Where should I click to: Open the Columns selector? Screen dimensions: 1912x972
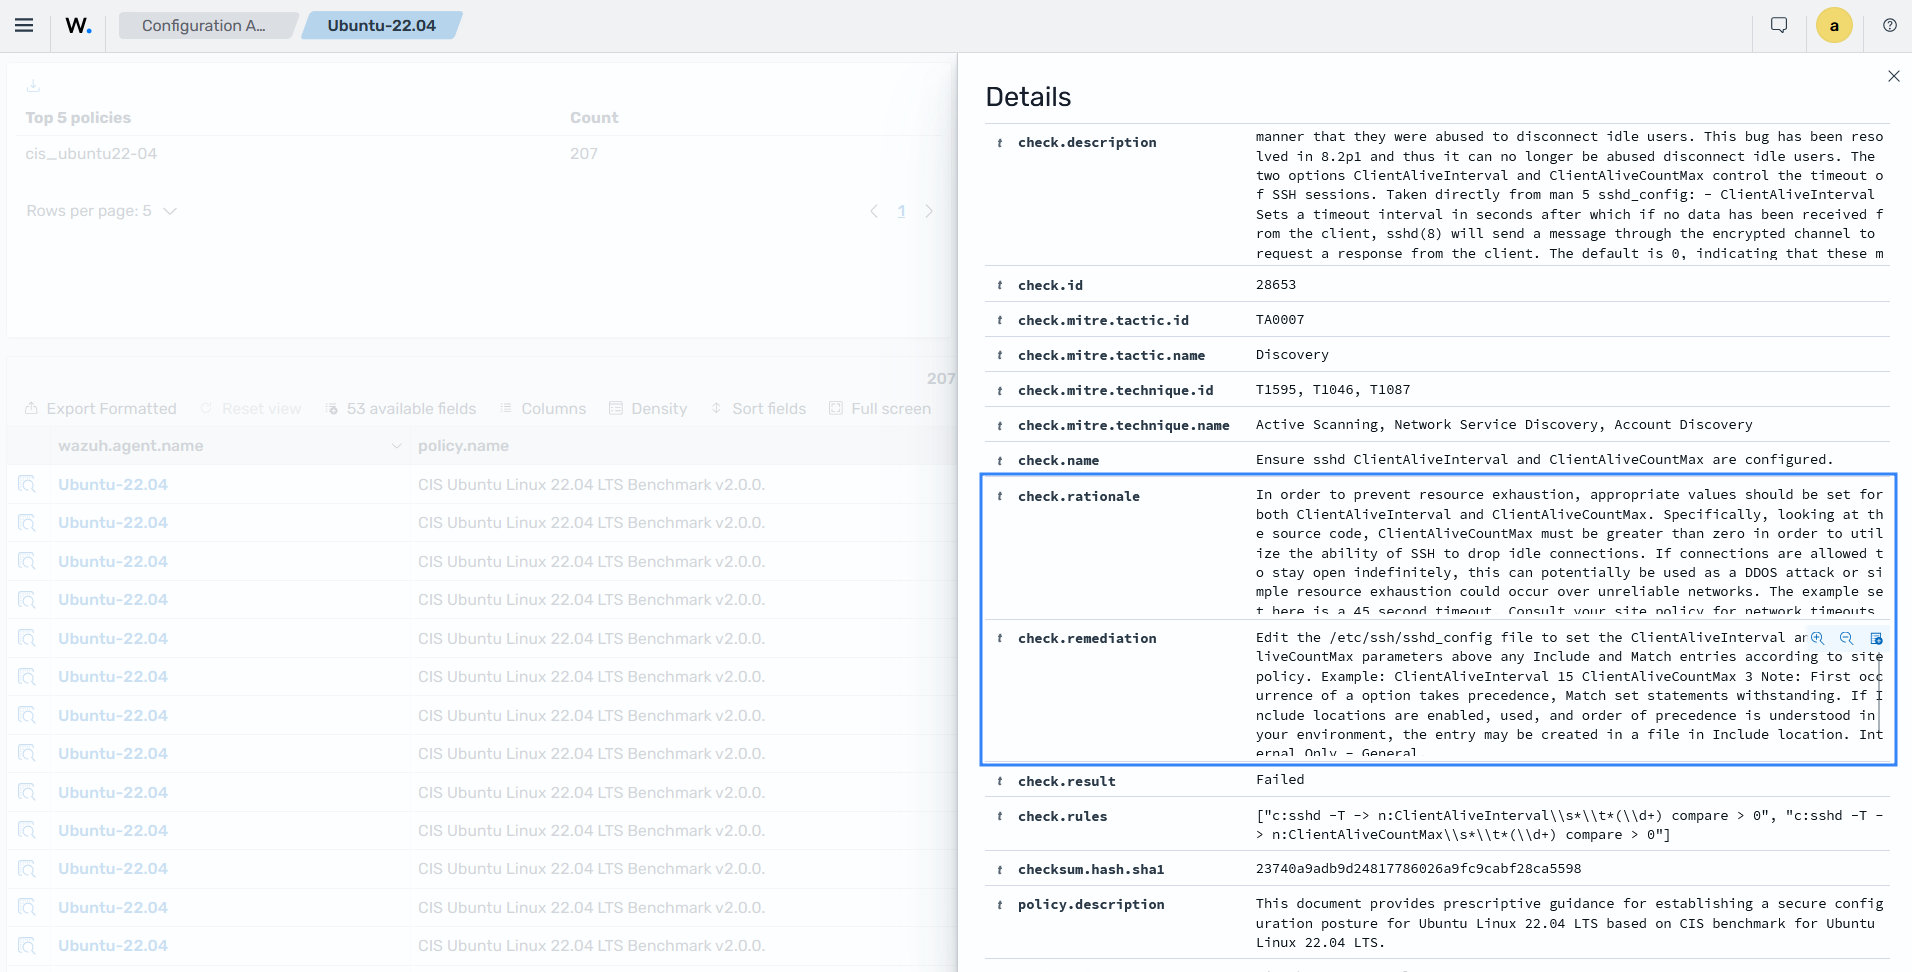[x=543, y=409]
